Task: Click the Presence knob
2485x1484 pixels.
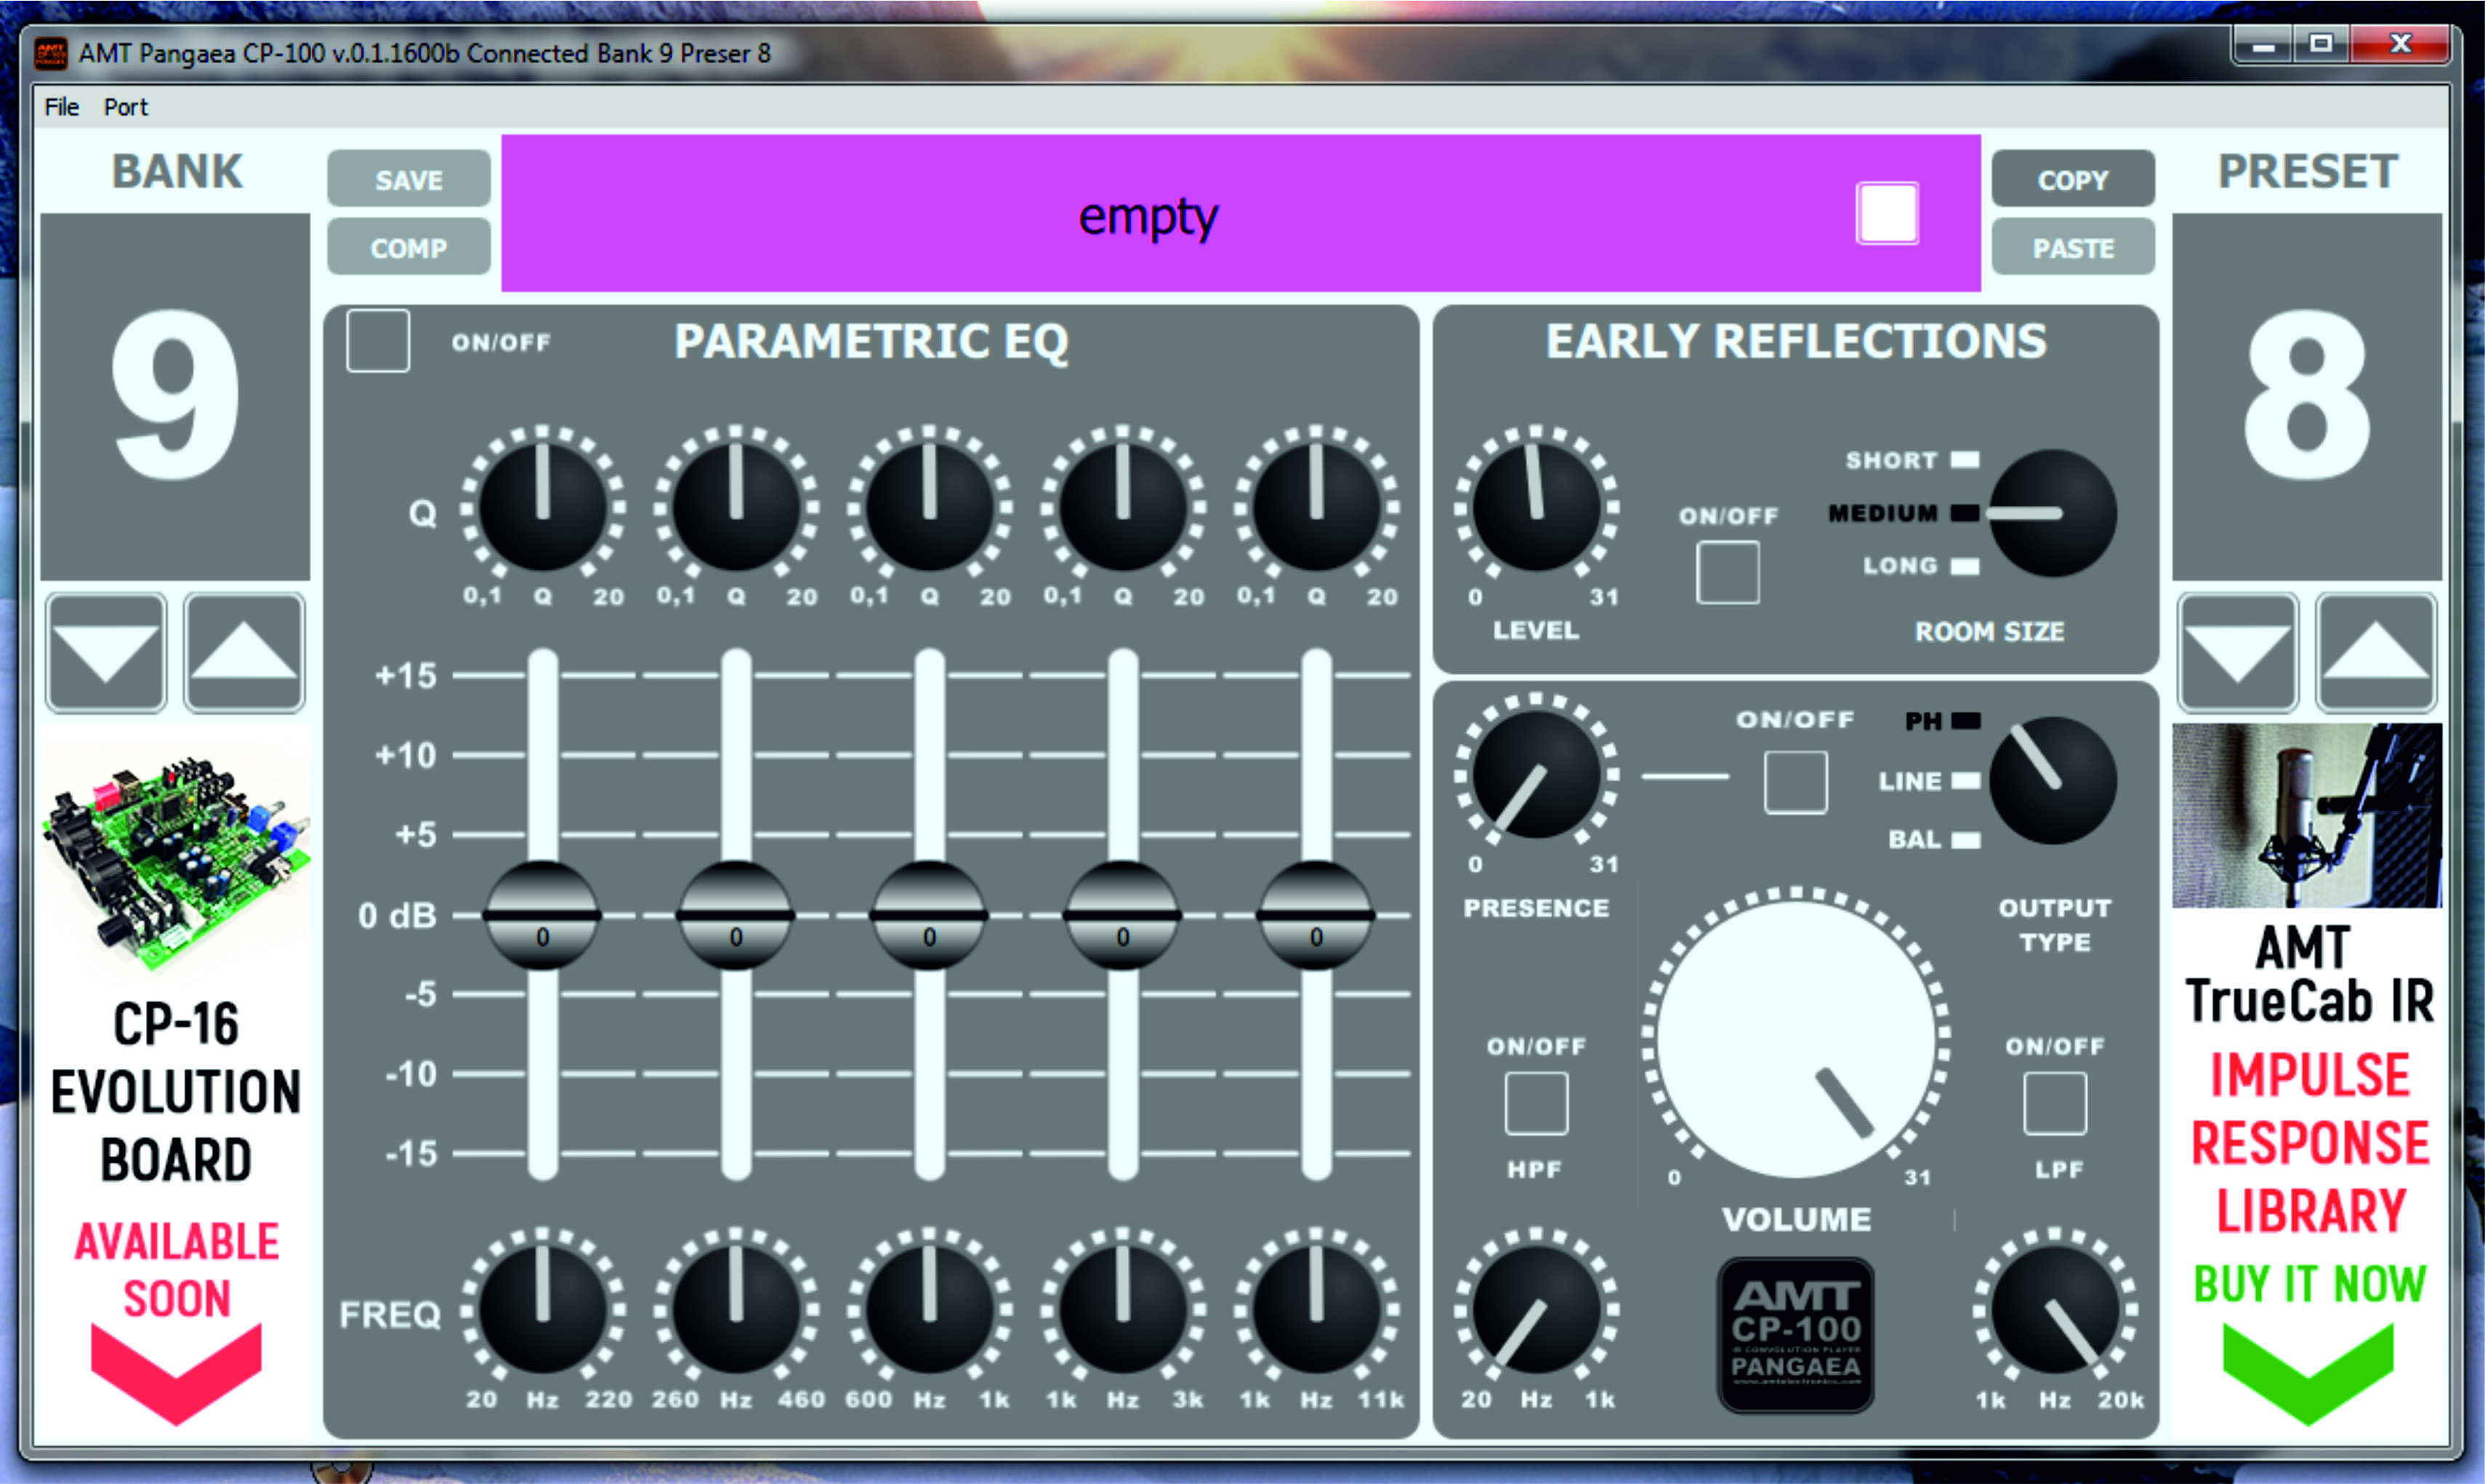Action: tap(1536, 776)
